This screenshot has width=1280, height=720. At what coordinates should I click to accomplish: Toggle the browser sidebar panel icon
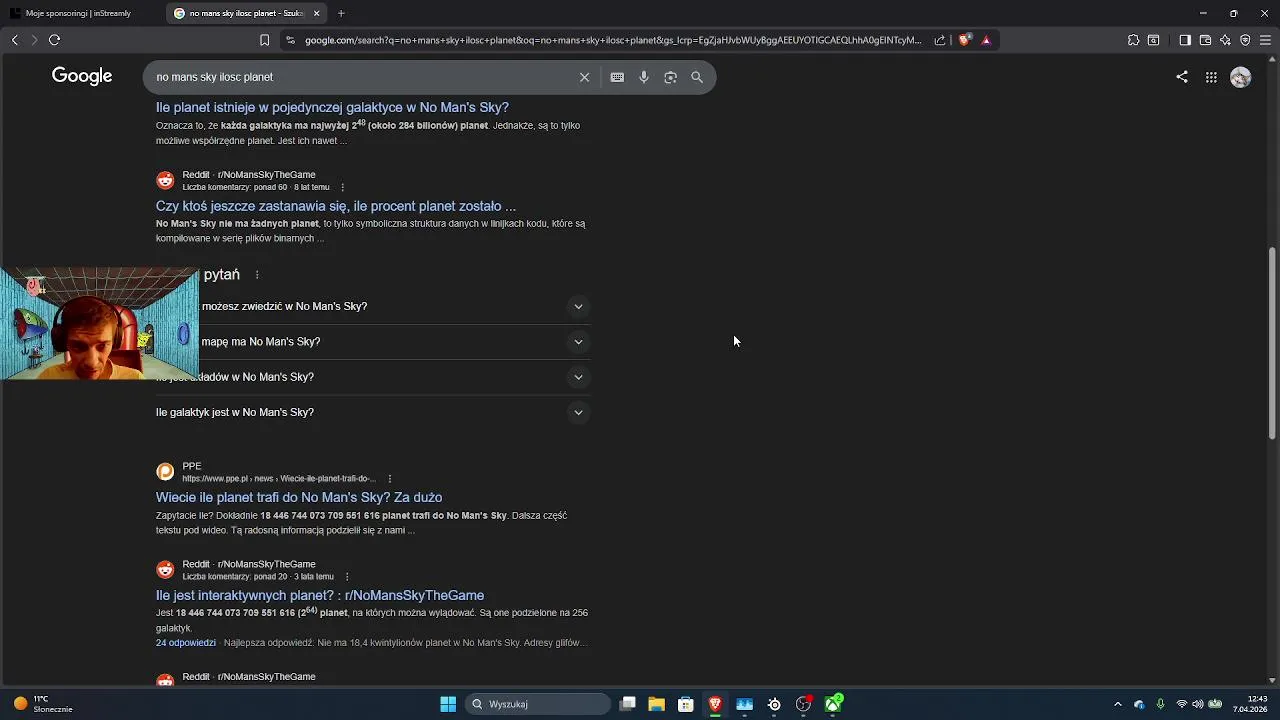pos(1185,40)
